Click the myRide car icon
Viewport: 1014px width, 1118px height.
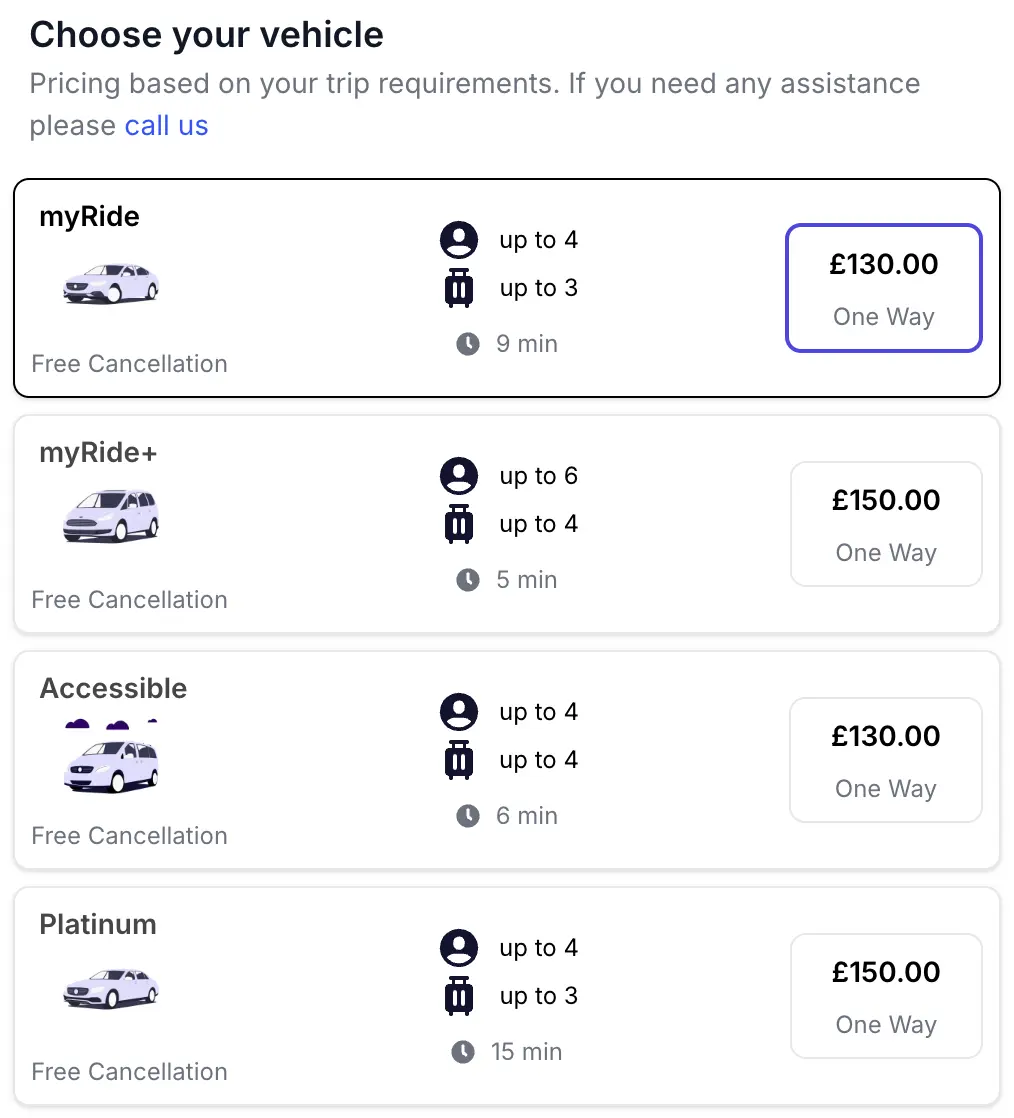[110, 283]
